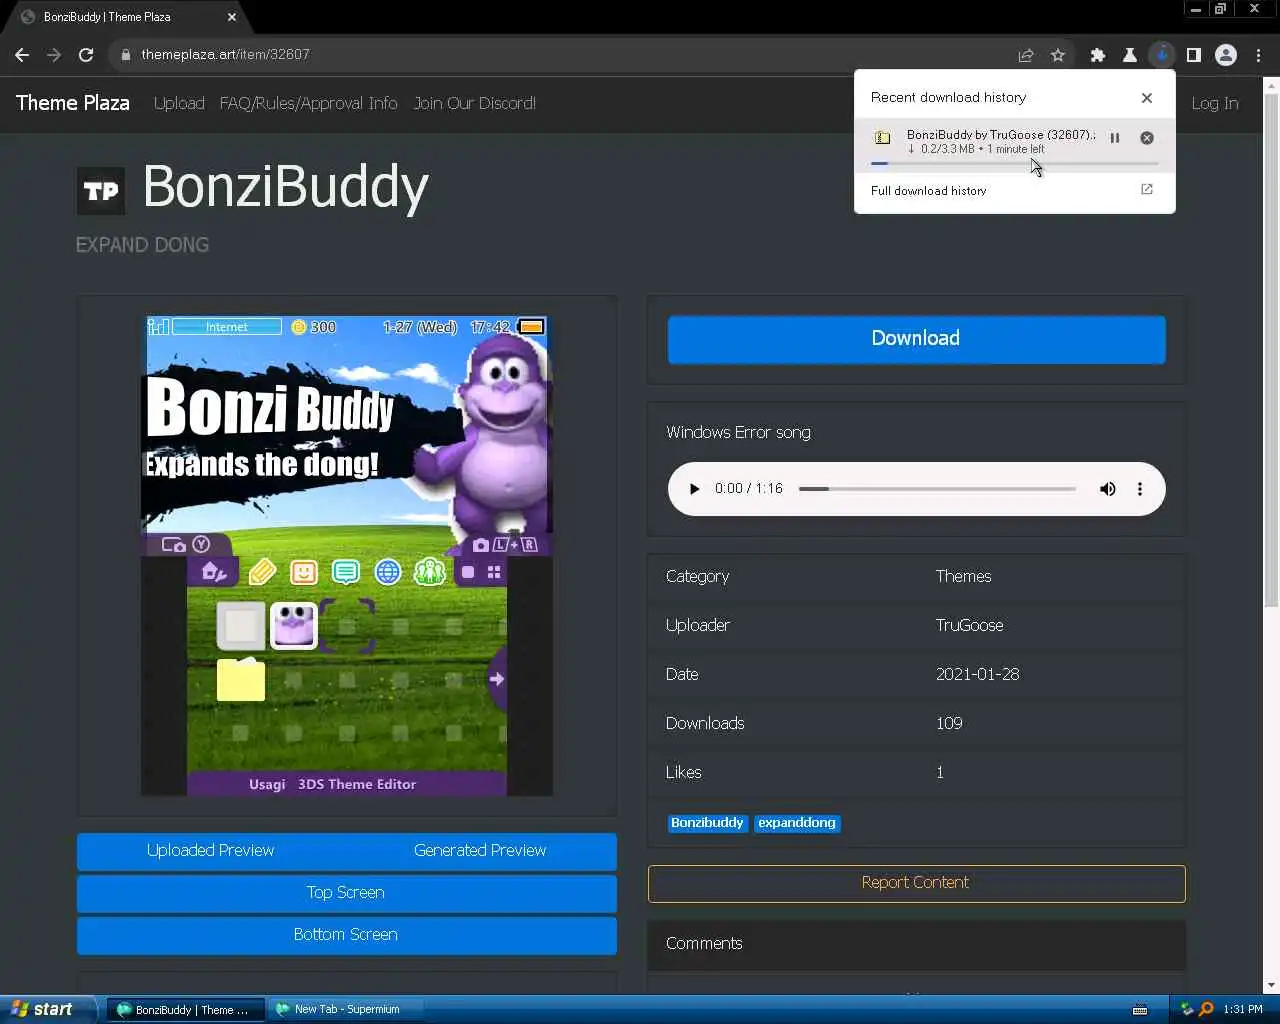Click the date value 2021-01-28
The height and width of the screenshot is (1024, 1280).
click(977, 674)
